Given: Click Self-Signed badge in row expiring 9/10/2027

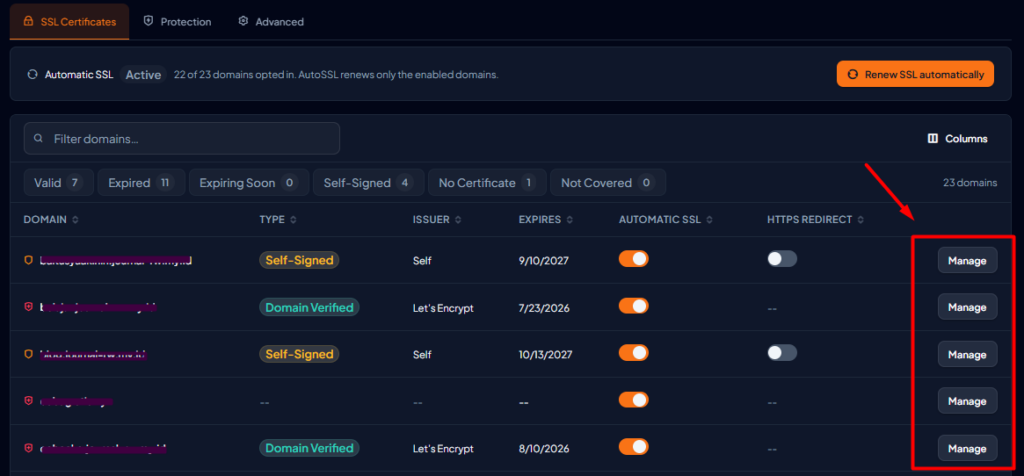Looking at the screenshot, I should click(299, 260).
